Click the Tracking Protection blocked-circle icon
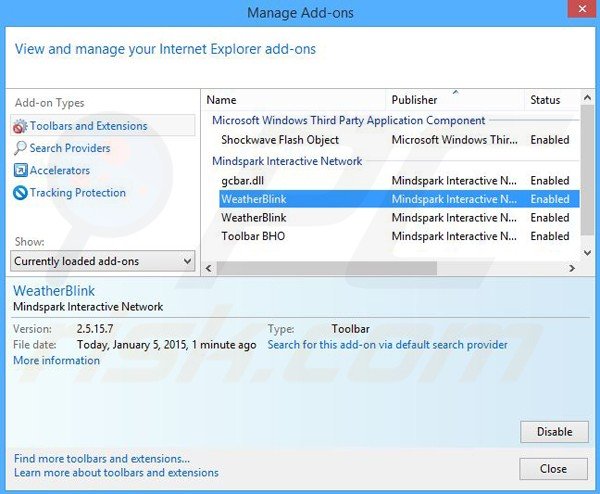Viewport: 600px width, 494px height. [x=20, y=192]
